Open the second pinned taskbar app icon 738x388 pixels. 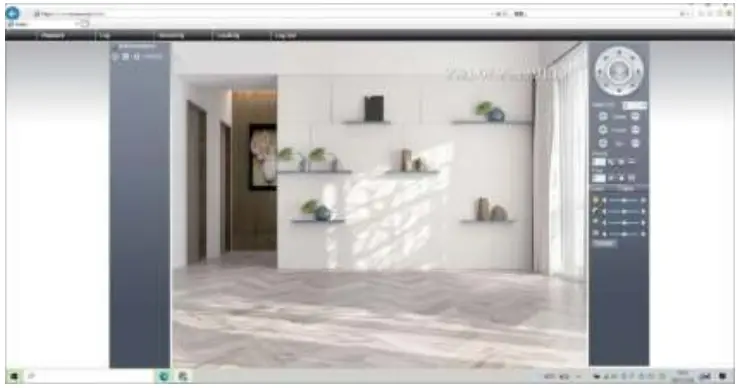pyautogui.click(x=183, y=376)
